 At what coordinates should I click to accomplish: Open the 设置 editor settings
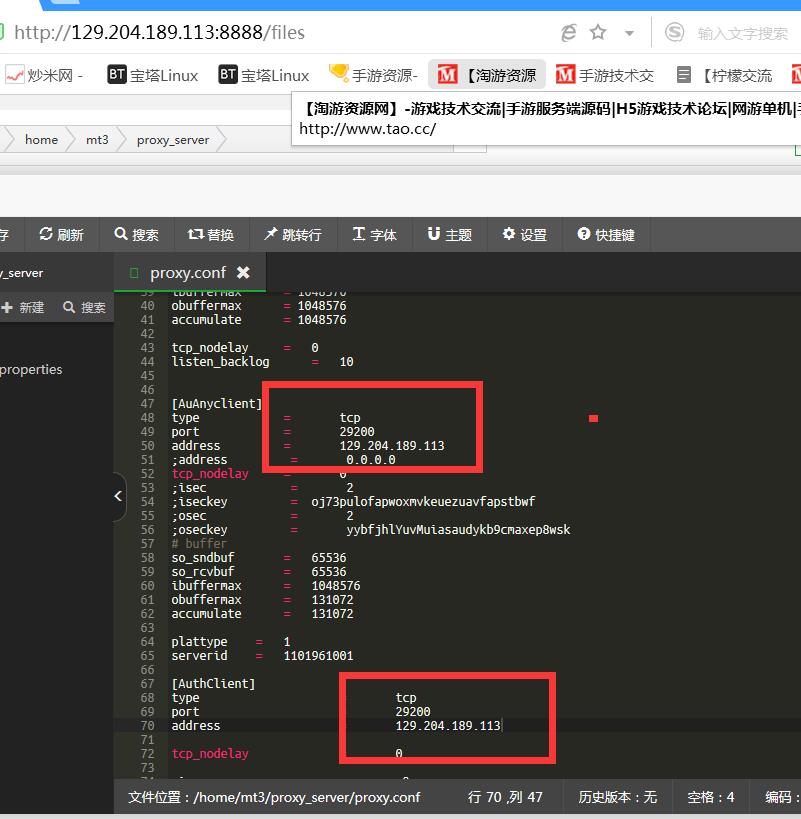(524, 234)
